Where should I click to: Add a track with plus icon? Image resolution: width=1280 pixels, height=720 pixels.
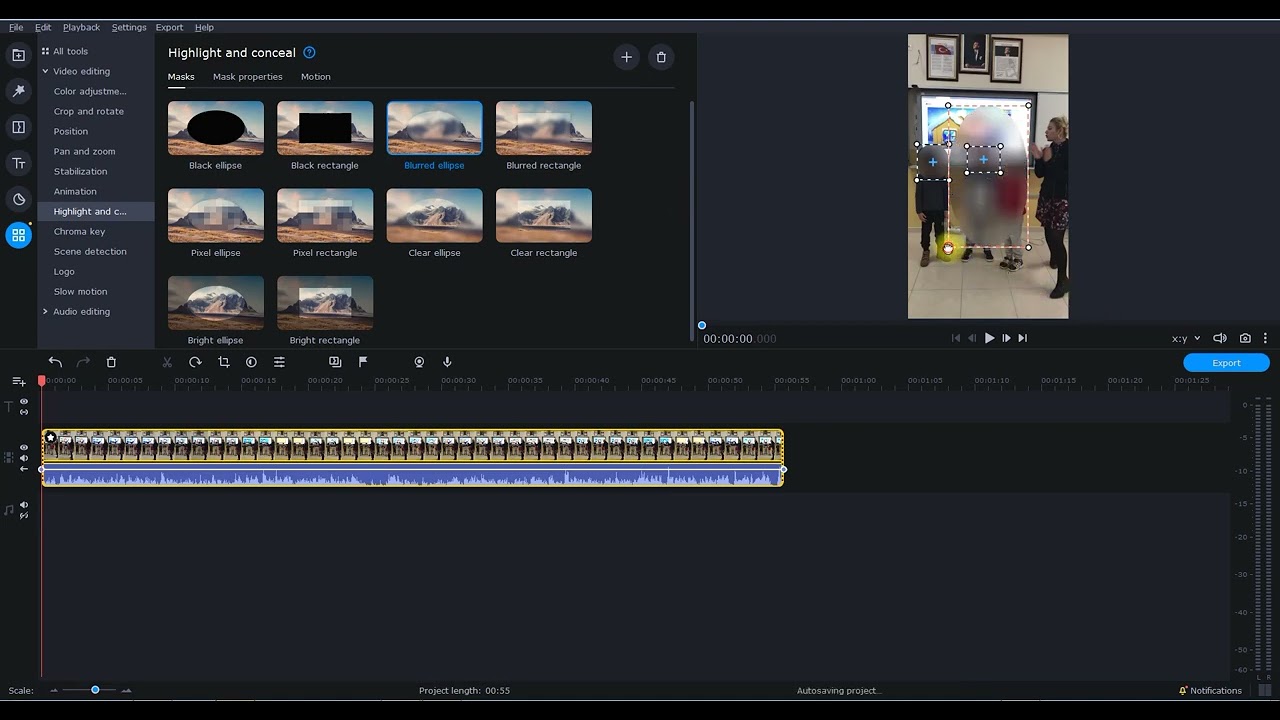(x=18, y=381)
